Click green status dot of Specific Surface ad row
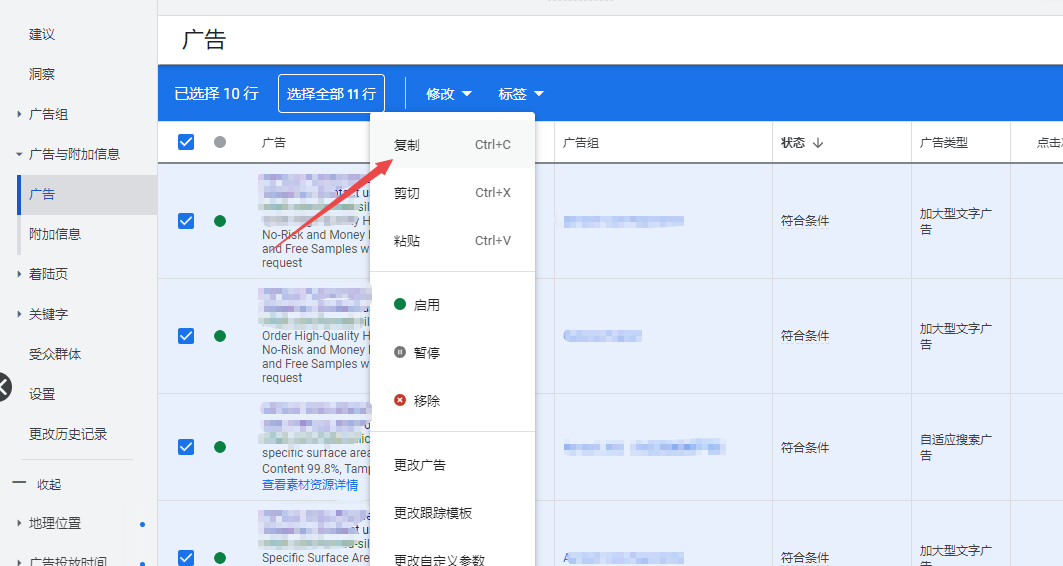This screenshot has width=1063, height=566. (220, 558)
